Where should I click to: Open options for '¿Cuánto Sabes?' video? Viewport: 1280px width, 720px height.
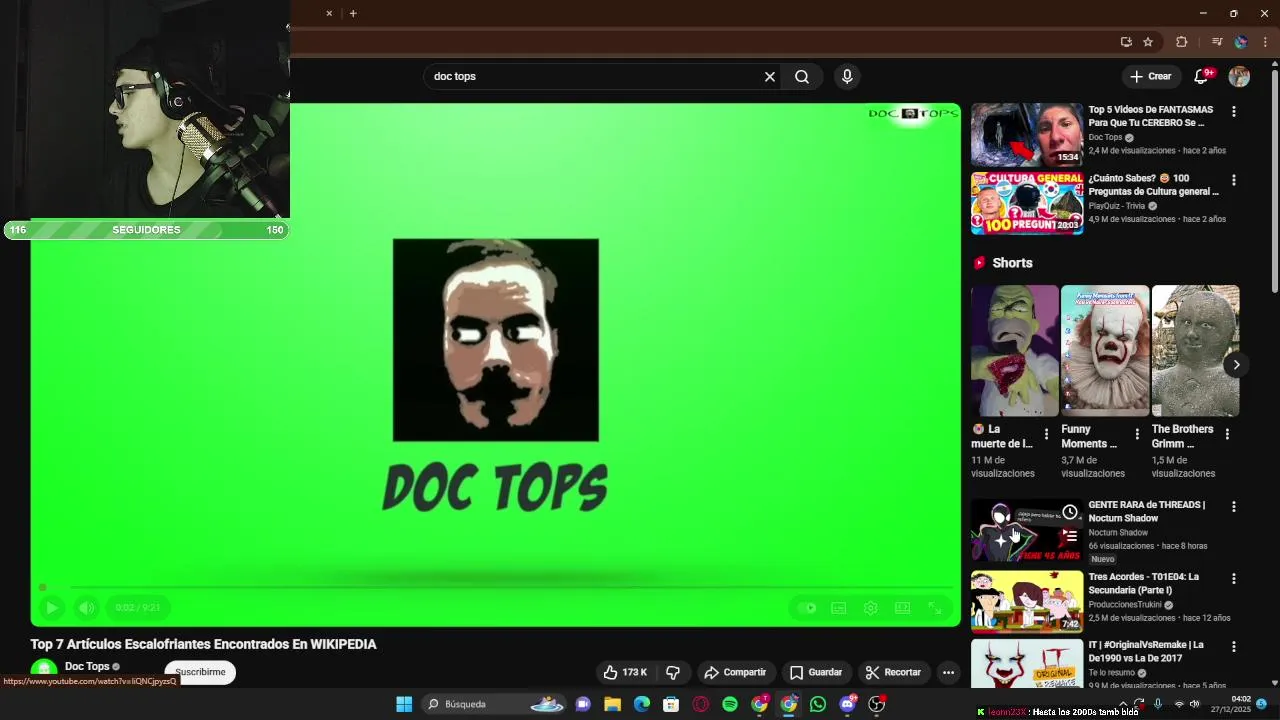1234,180
